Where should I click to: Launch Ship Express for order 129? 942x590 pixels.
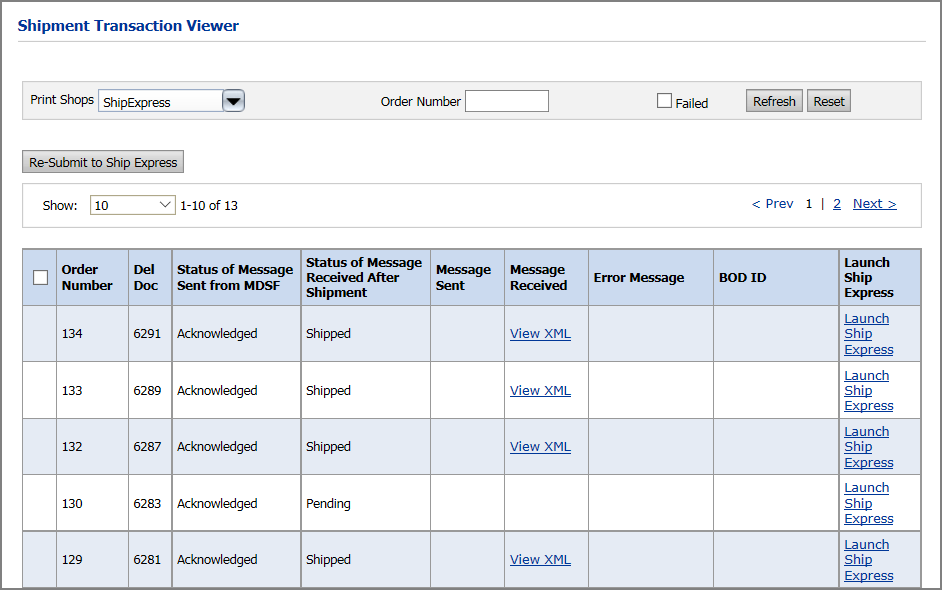pyautogui.click(x=866, y=560)
